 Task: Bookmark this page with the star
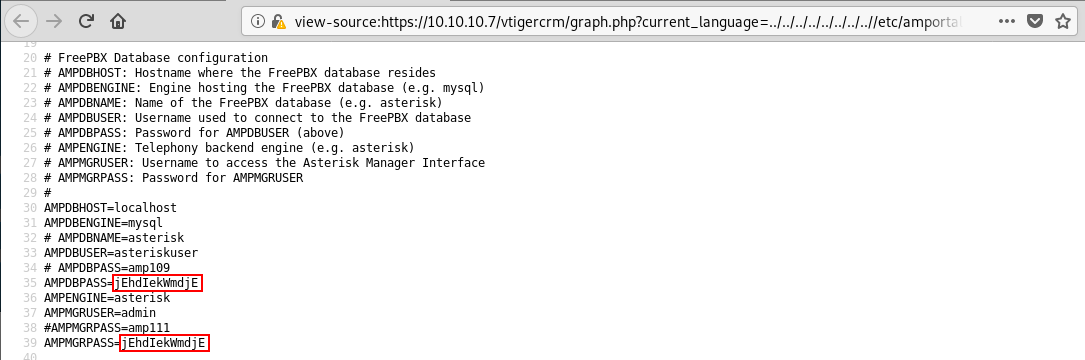click(1064, 21)
